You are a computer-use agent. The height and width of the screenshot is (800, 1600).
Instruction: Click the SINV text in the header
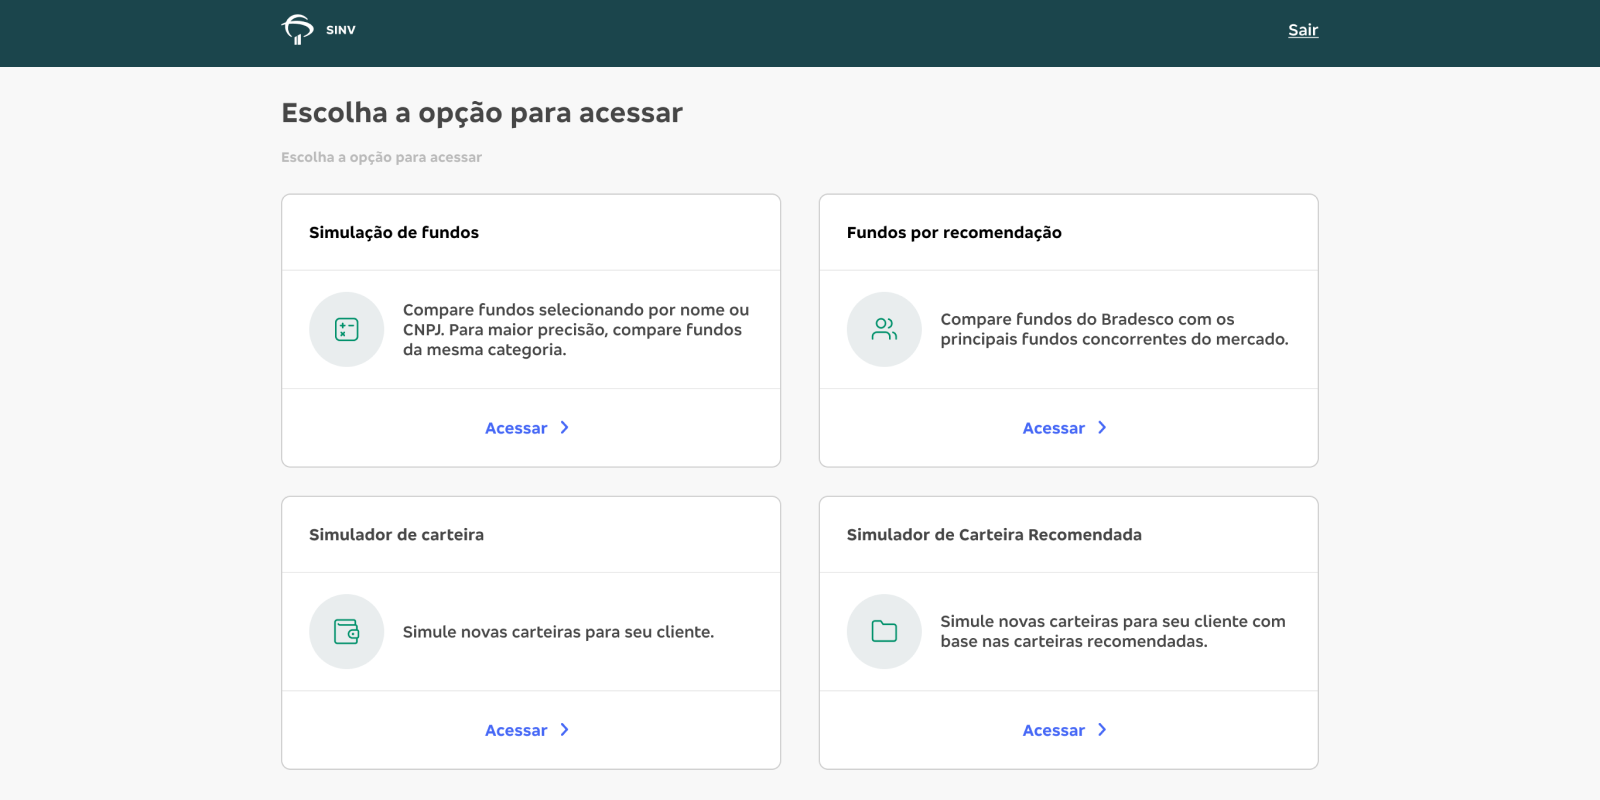tap(341, 30)
